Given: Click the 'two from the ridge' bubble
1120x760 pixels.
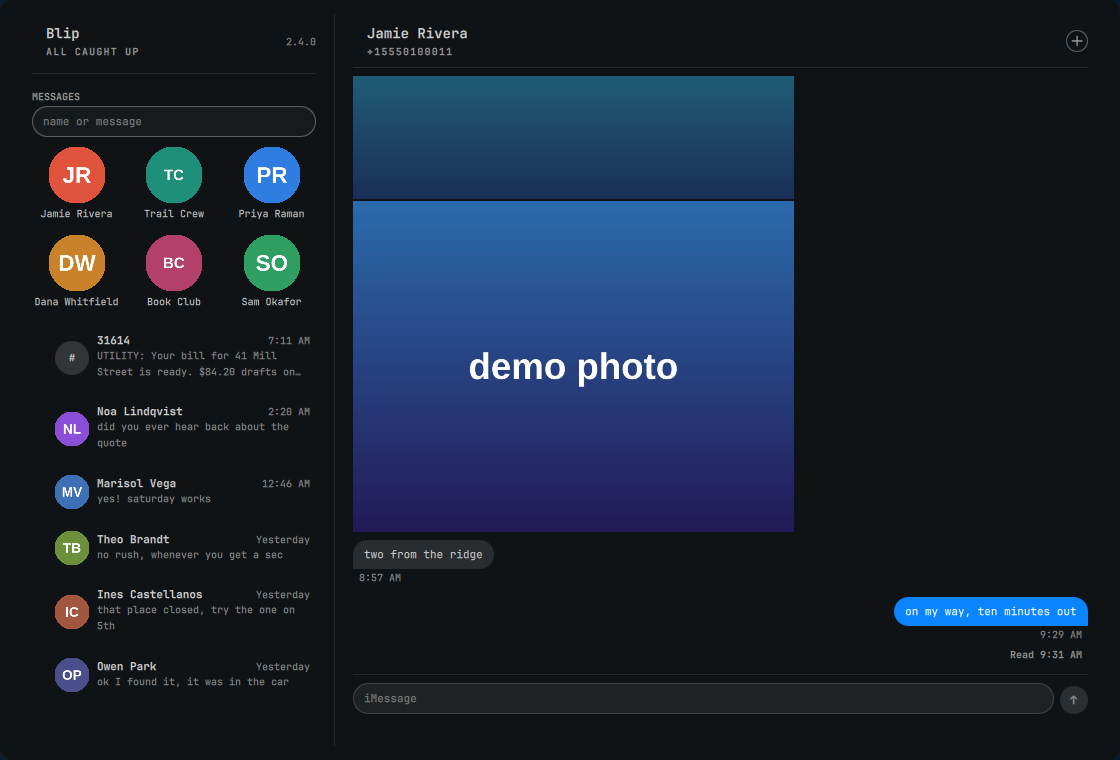Looking at the screenshot, I should (423, 554).
